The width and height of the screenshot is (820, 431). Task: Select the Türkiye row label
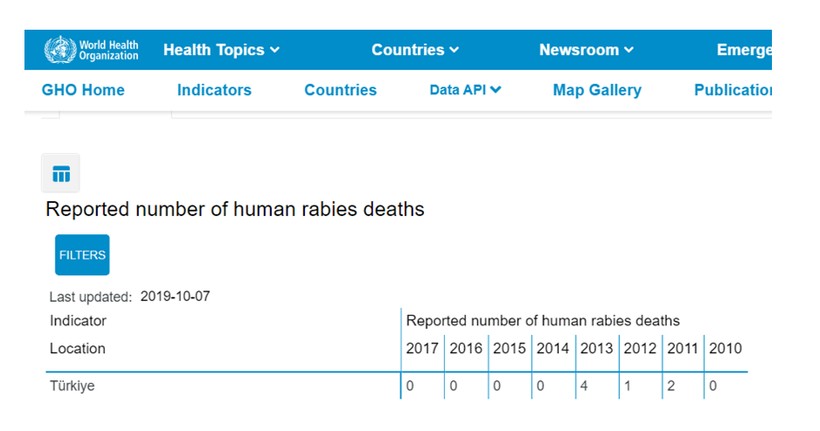tap(72, 386)
